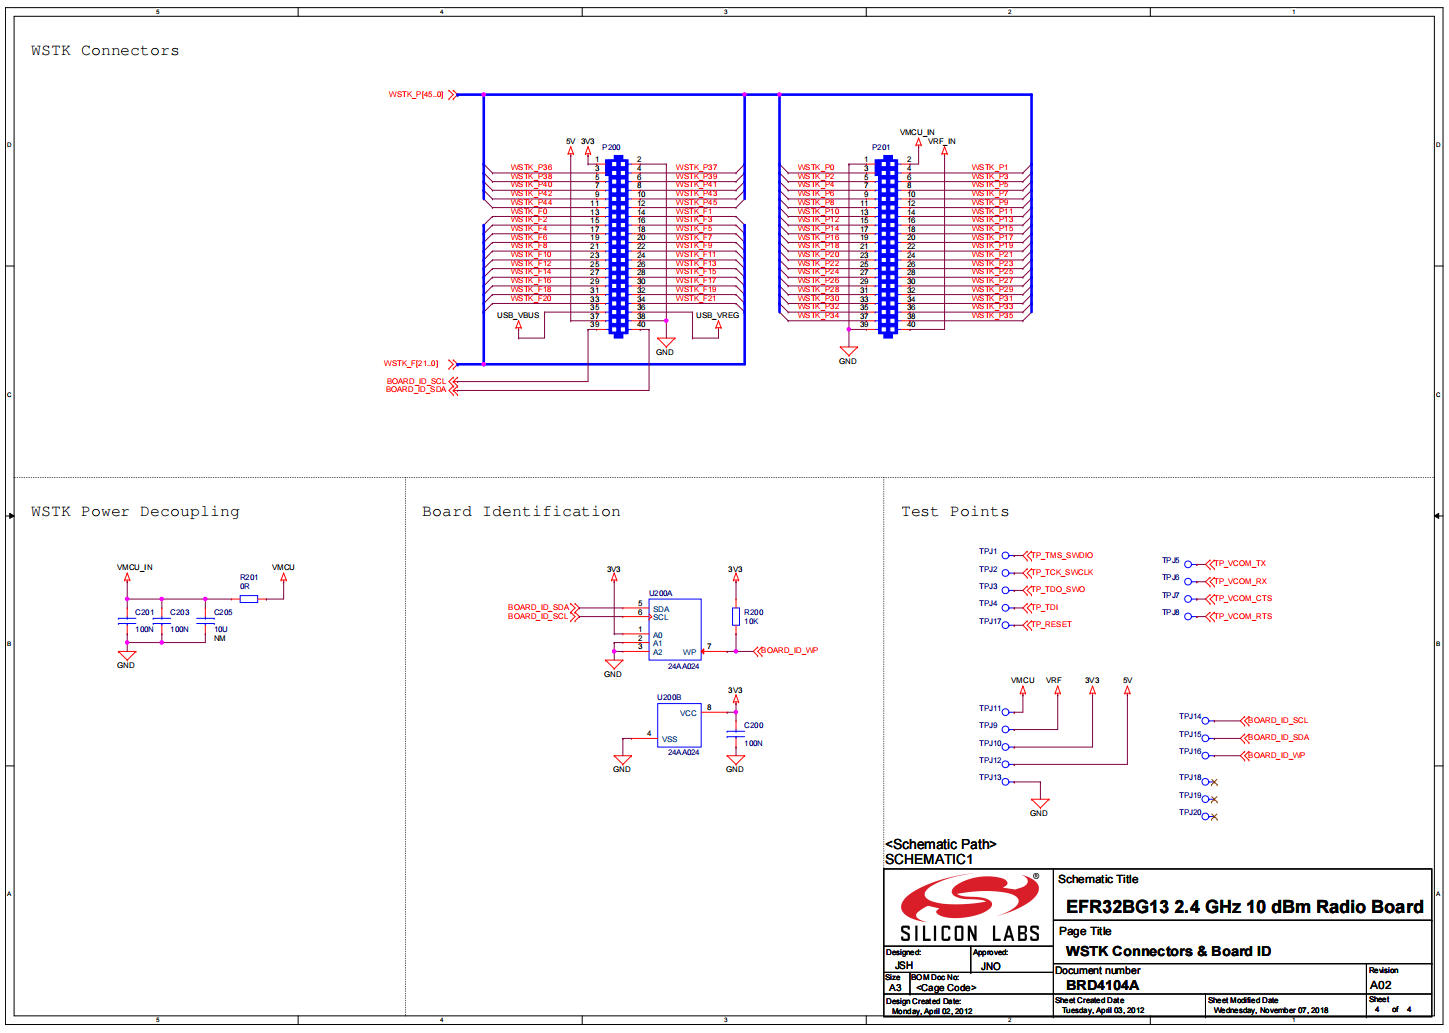
Task: Click the Silicon Labs logo
Action: coord(968,908)
